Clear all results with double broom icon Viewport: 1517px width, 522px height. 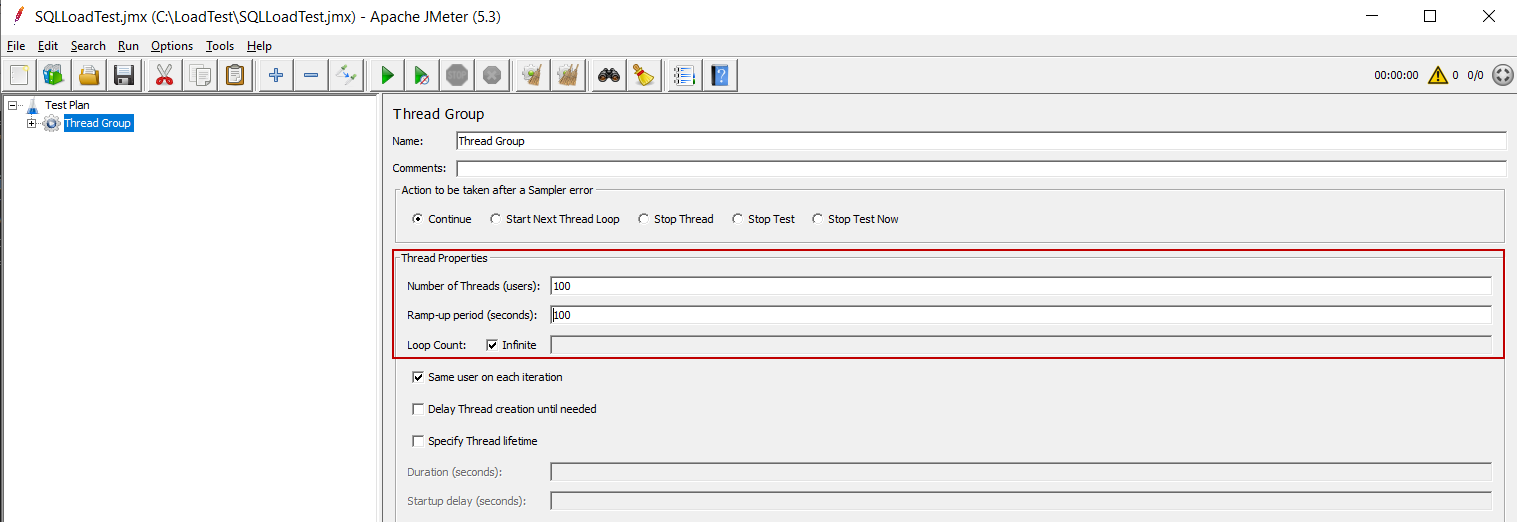[568, 75]
